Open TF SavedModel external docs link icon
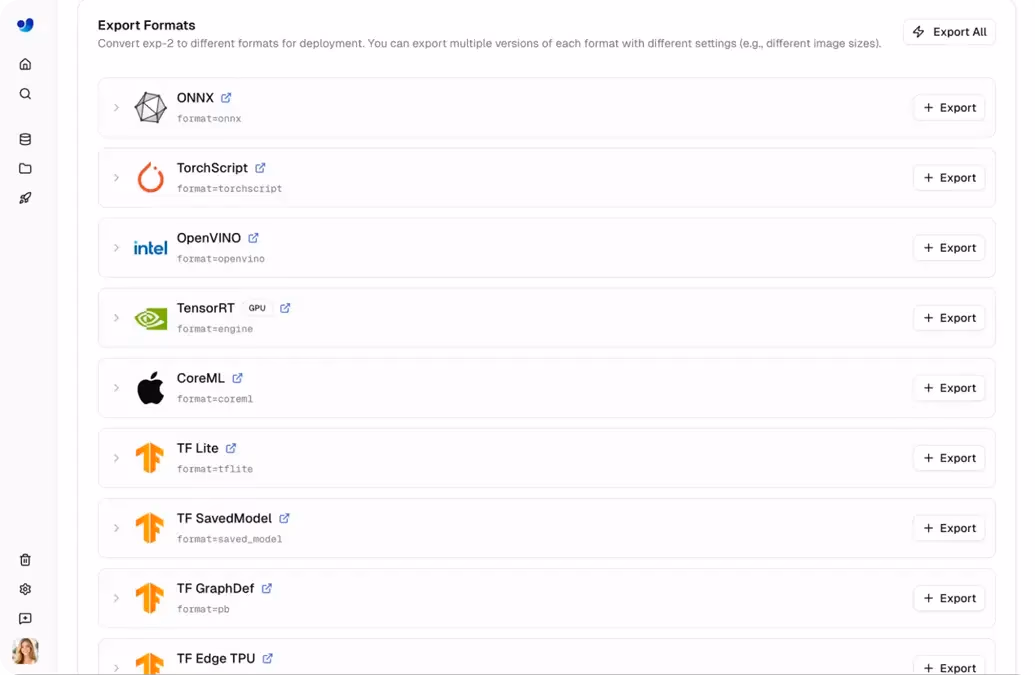This screenshot has width=1035, height=675. tap(284, 518)
